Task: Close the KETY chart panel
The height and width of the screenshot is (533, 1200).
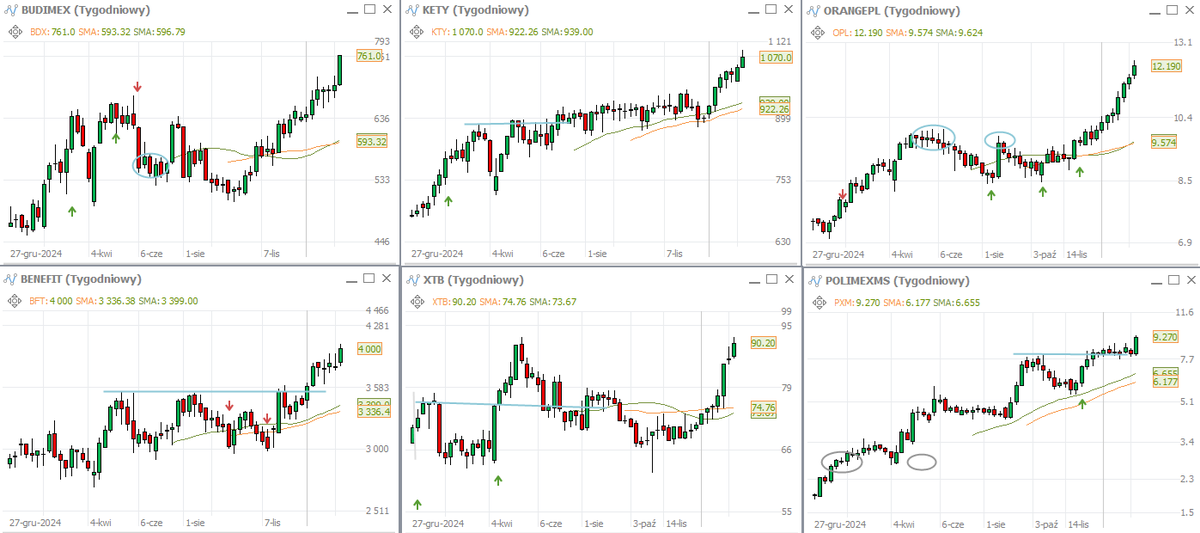Action: [789, 10]
